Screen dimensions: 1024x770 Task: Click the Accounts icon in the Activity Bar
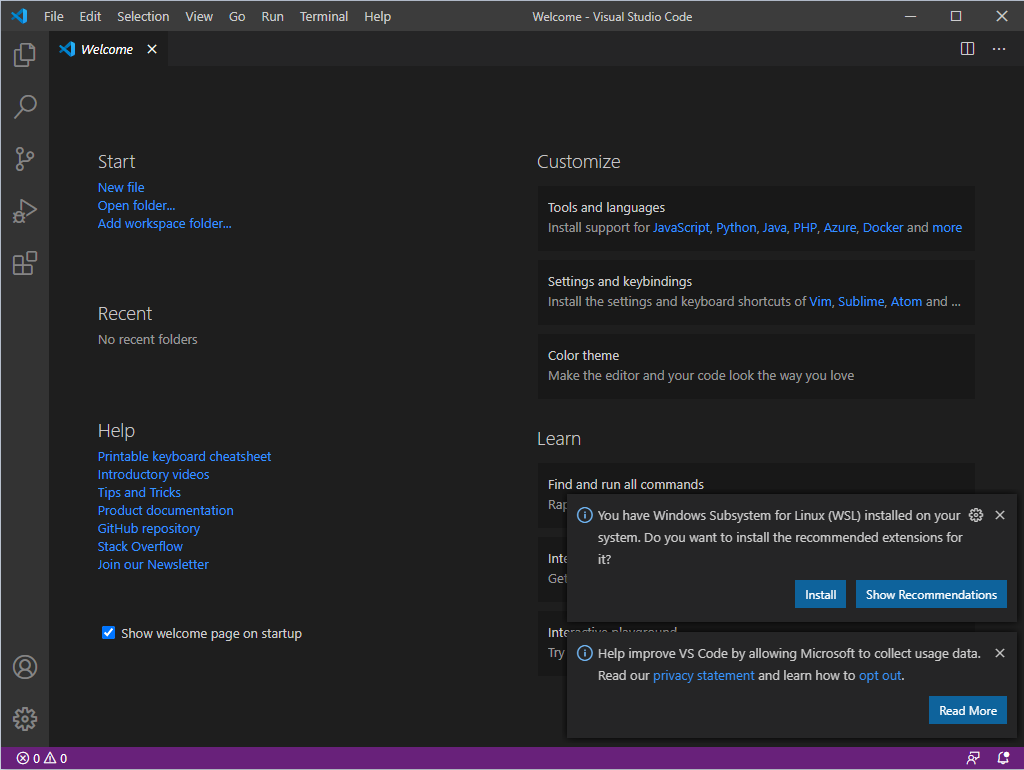[x=24, y=667]
